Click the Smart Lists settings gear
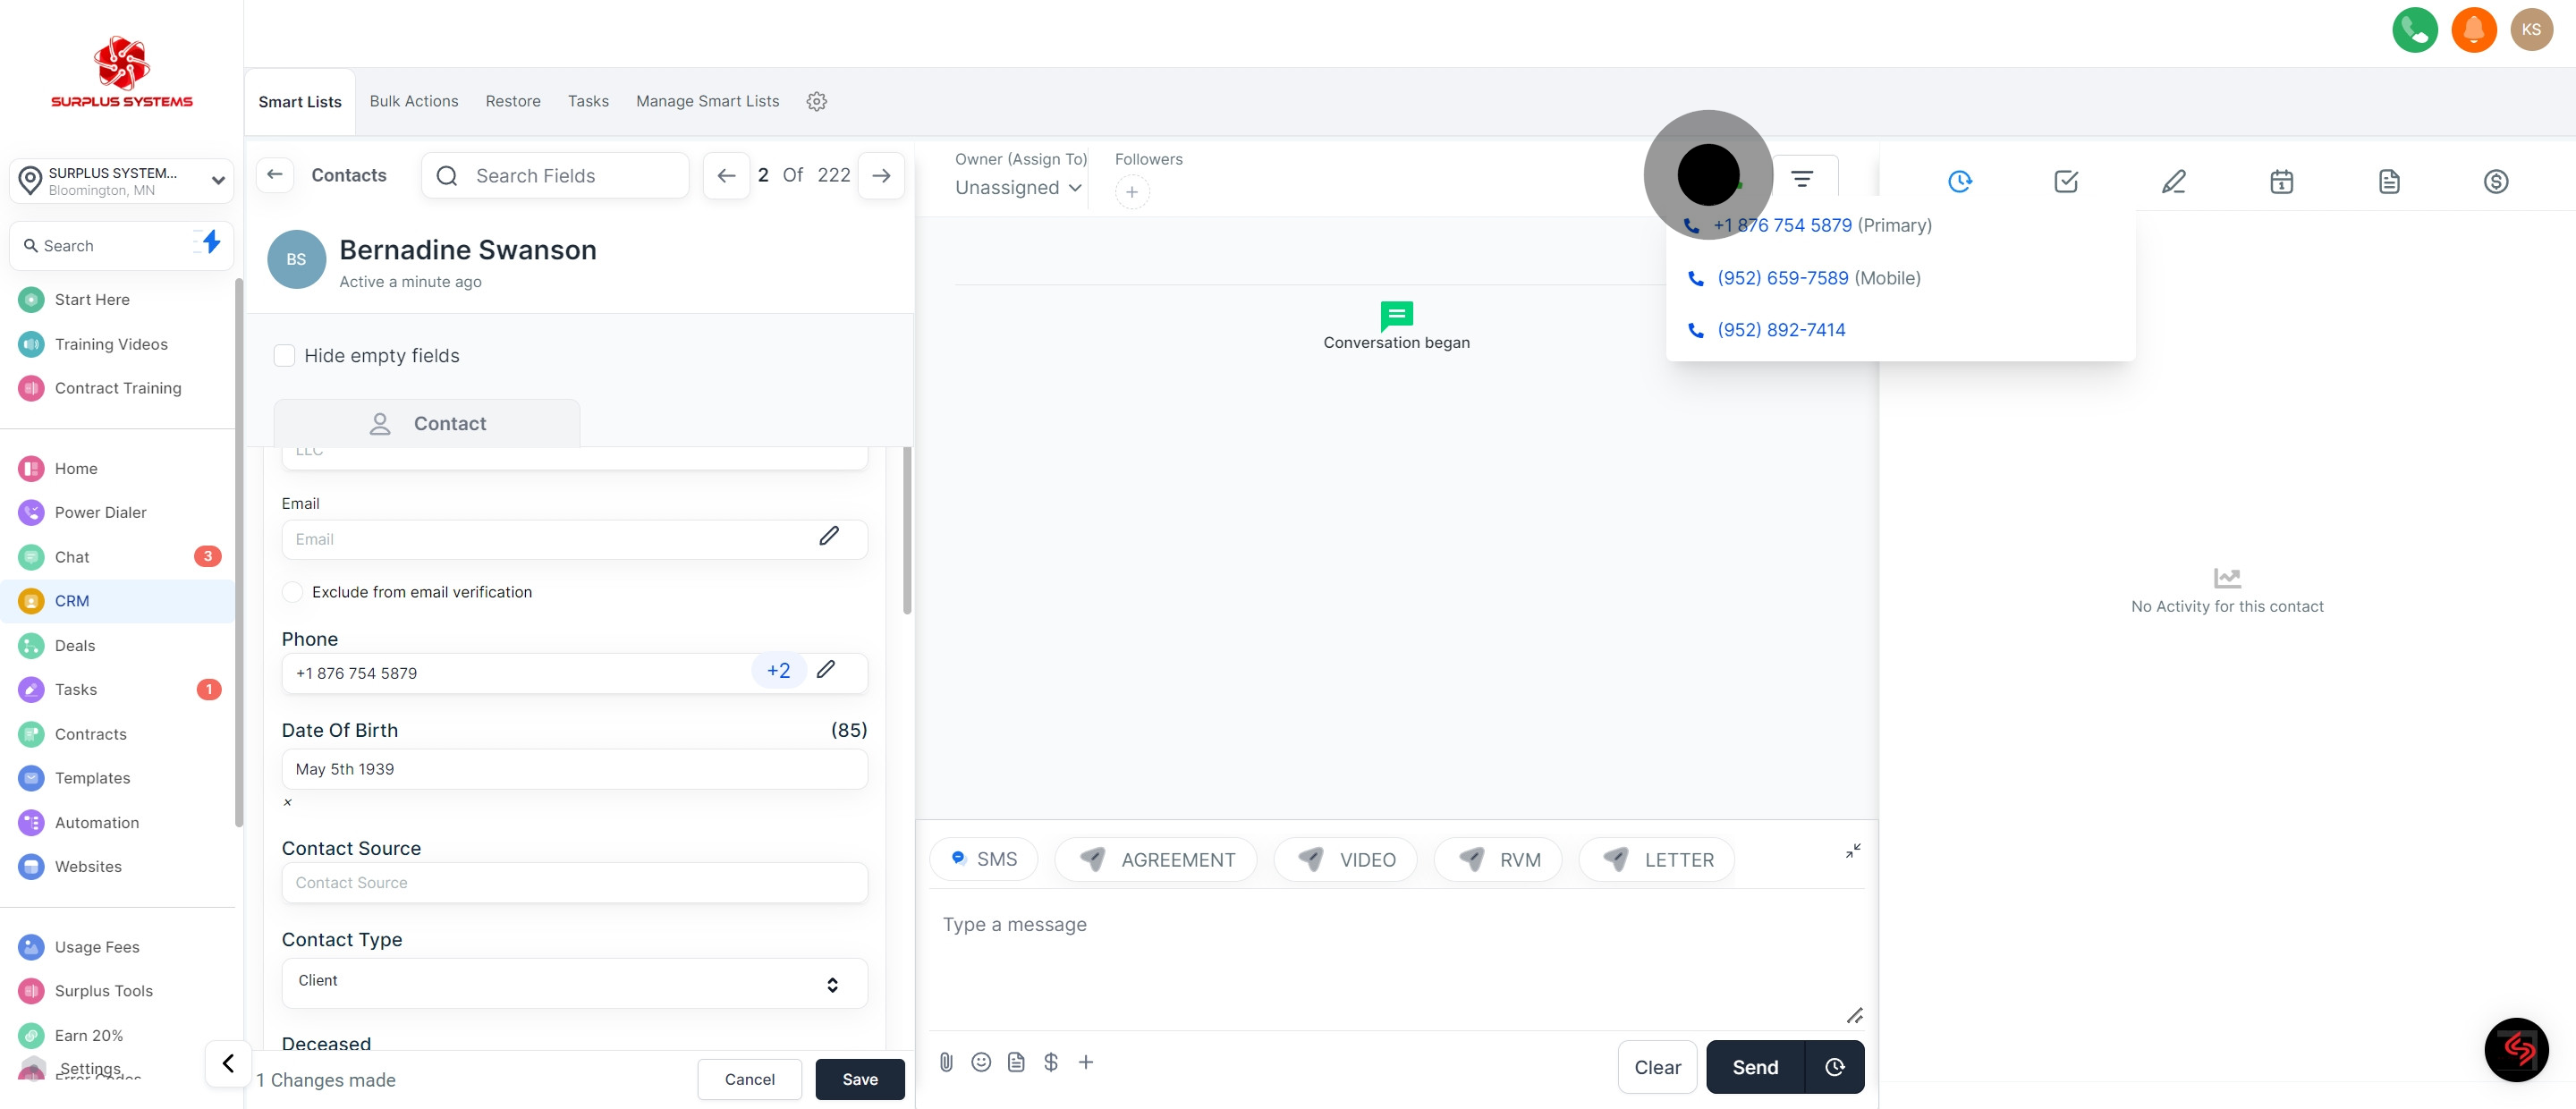The width and height of the screenshot is (2576, 1109). tap(816, 102)
